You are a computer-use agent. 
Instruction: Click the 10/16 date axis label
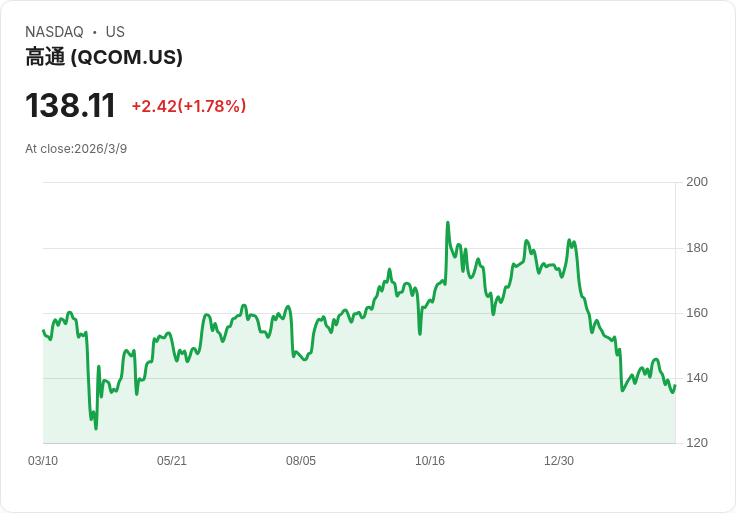coord(430,461)
